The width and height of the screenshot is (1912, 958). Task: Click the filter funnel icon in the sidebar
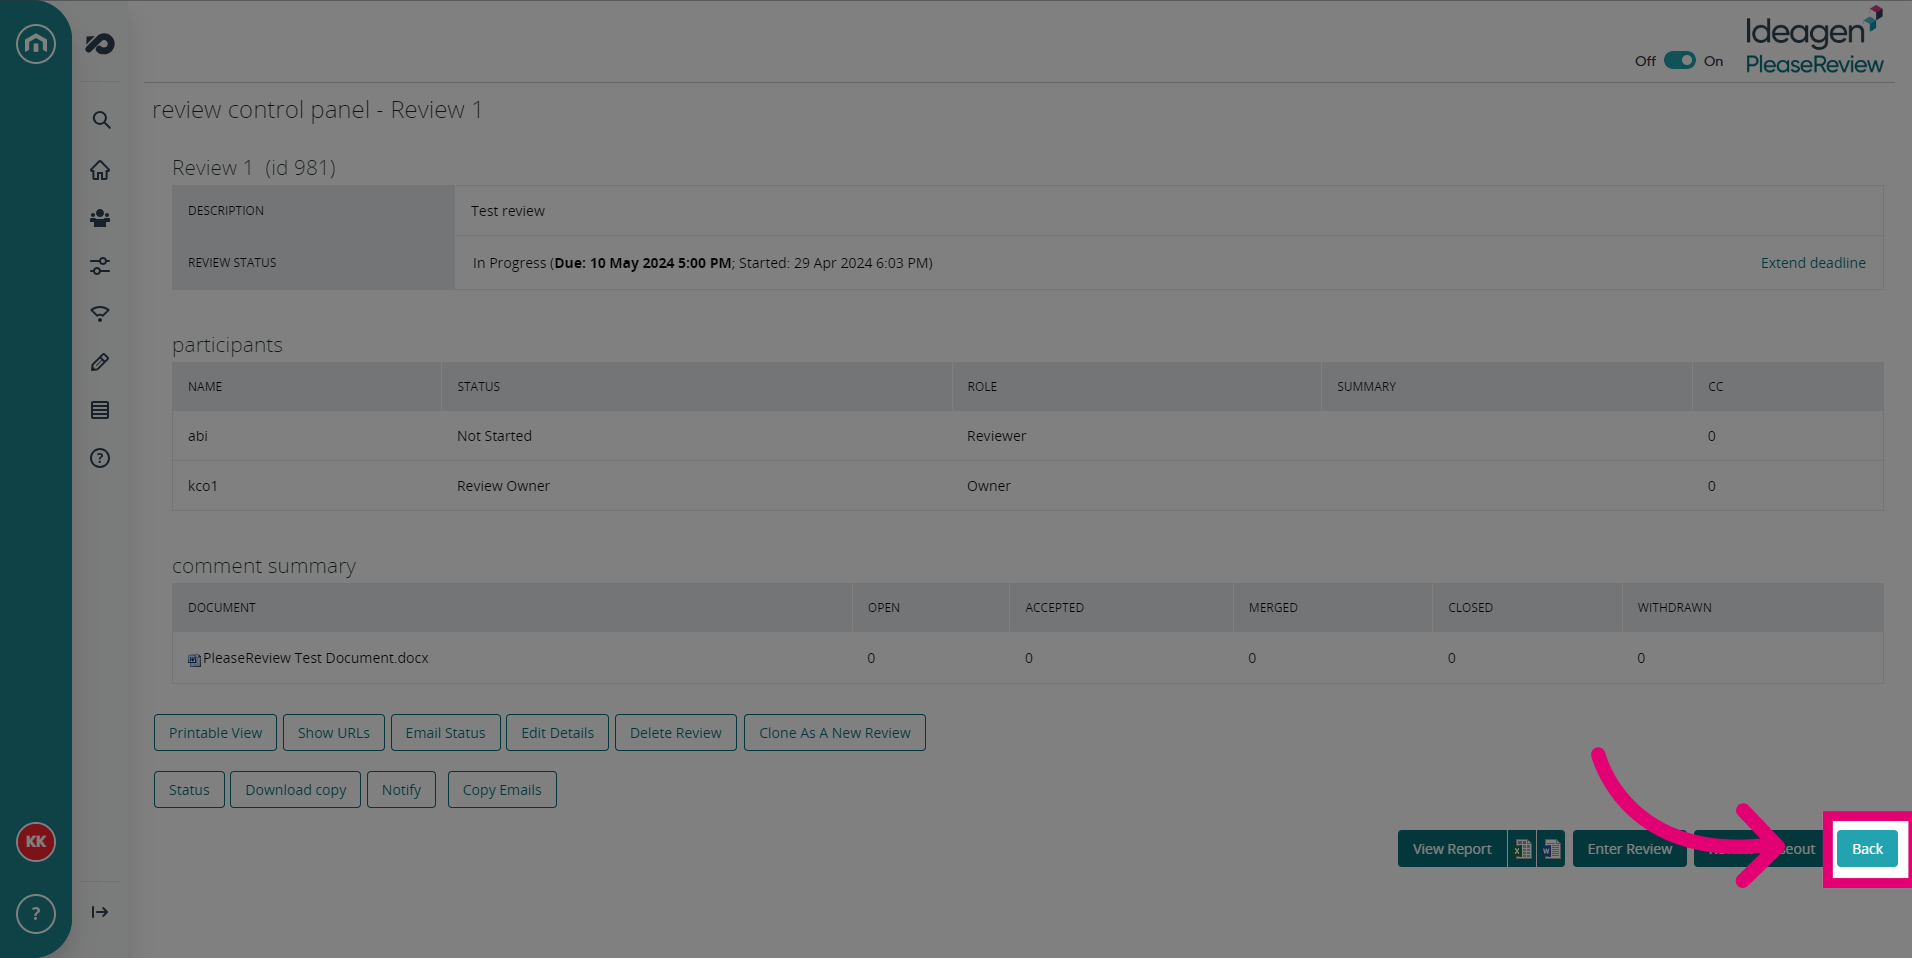[x=100, y=314]
